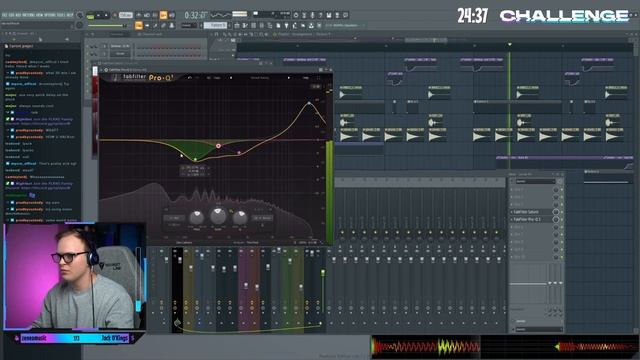Click the Pro-Q 3 undo arrow
Screen dimensions: 640x360
pos(190,78)
